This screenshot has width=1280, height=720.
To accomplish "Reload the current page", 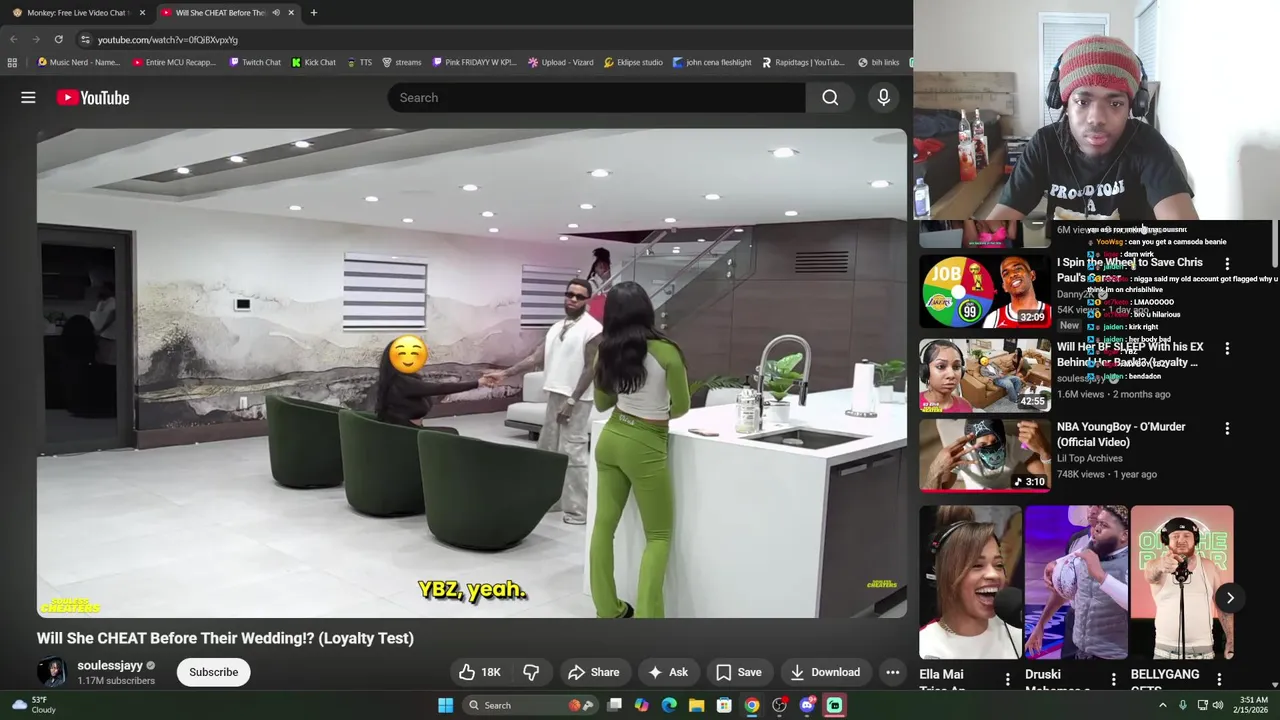I will pyautogui.click(x=58, y=39).
